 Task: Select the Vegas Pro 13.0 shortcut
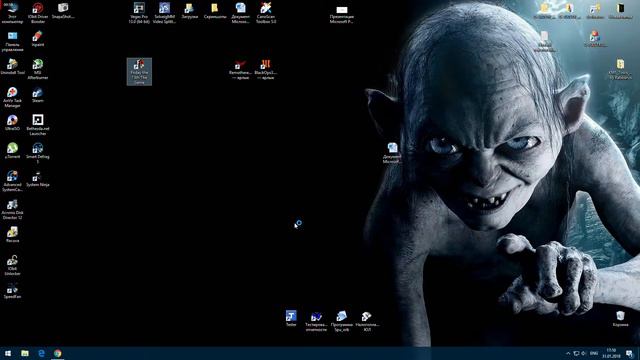tap(139, 13)
